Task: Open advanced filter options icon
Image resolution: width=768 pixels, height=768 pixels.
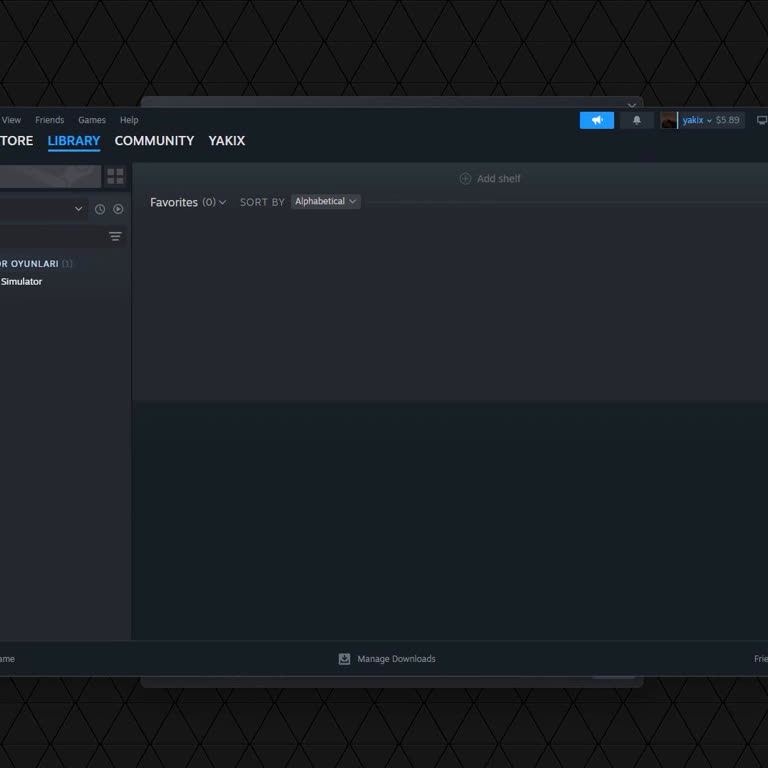Action: [x=115, y=237]
